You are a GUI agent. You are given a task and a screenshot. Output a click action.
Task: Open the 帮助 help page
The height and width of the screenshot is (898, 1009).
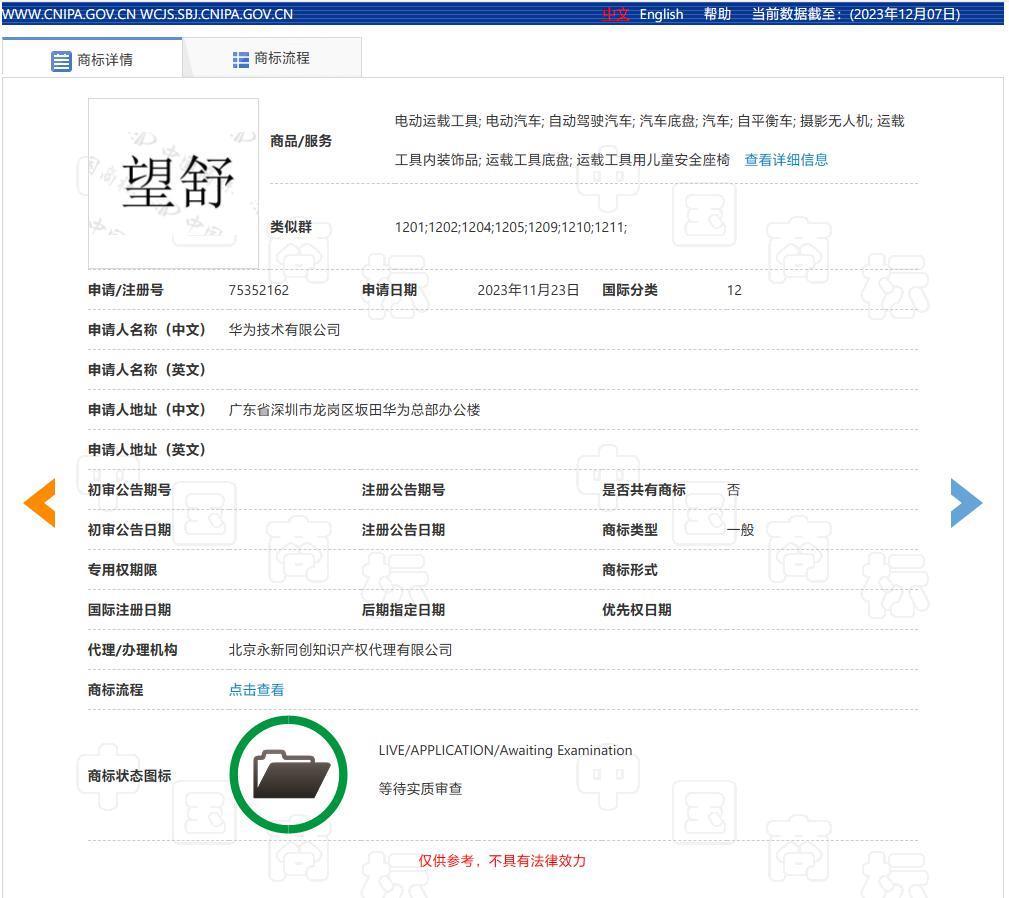(716, 14)
